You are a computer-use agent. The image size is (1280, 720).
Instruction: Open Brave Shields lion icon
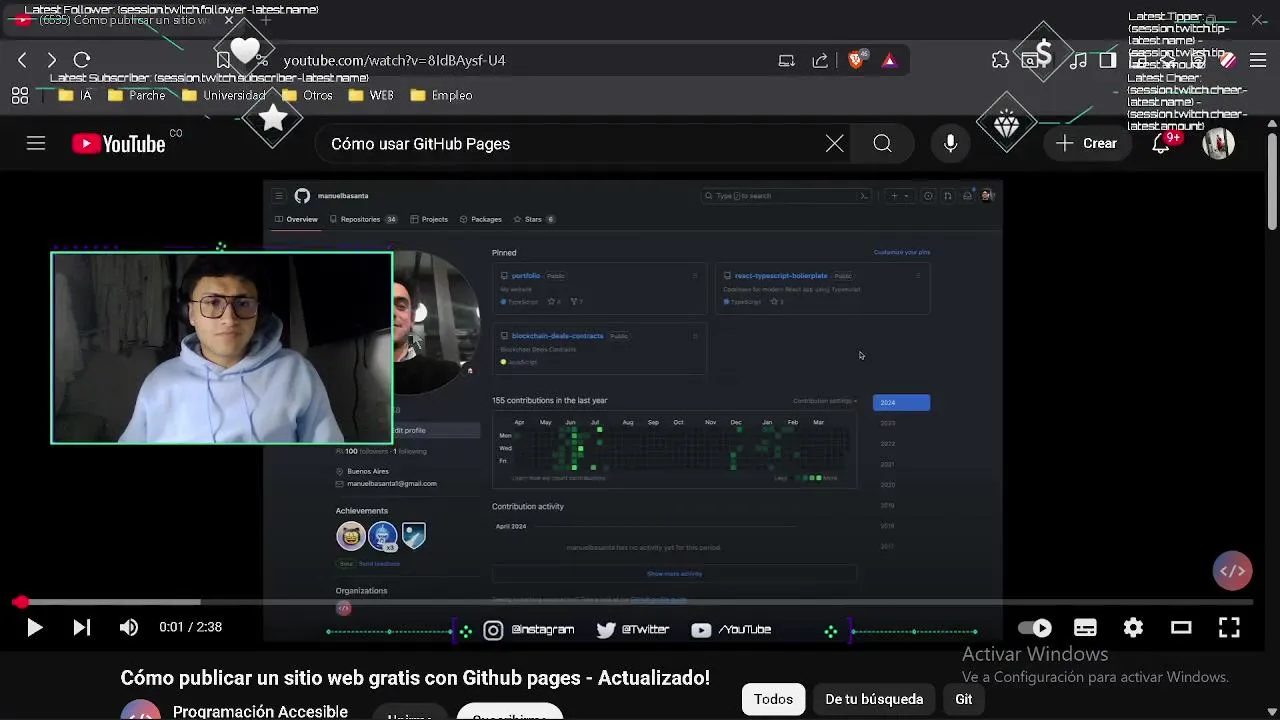pyautogui.click(x=855, y=61)
